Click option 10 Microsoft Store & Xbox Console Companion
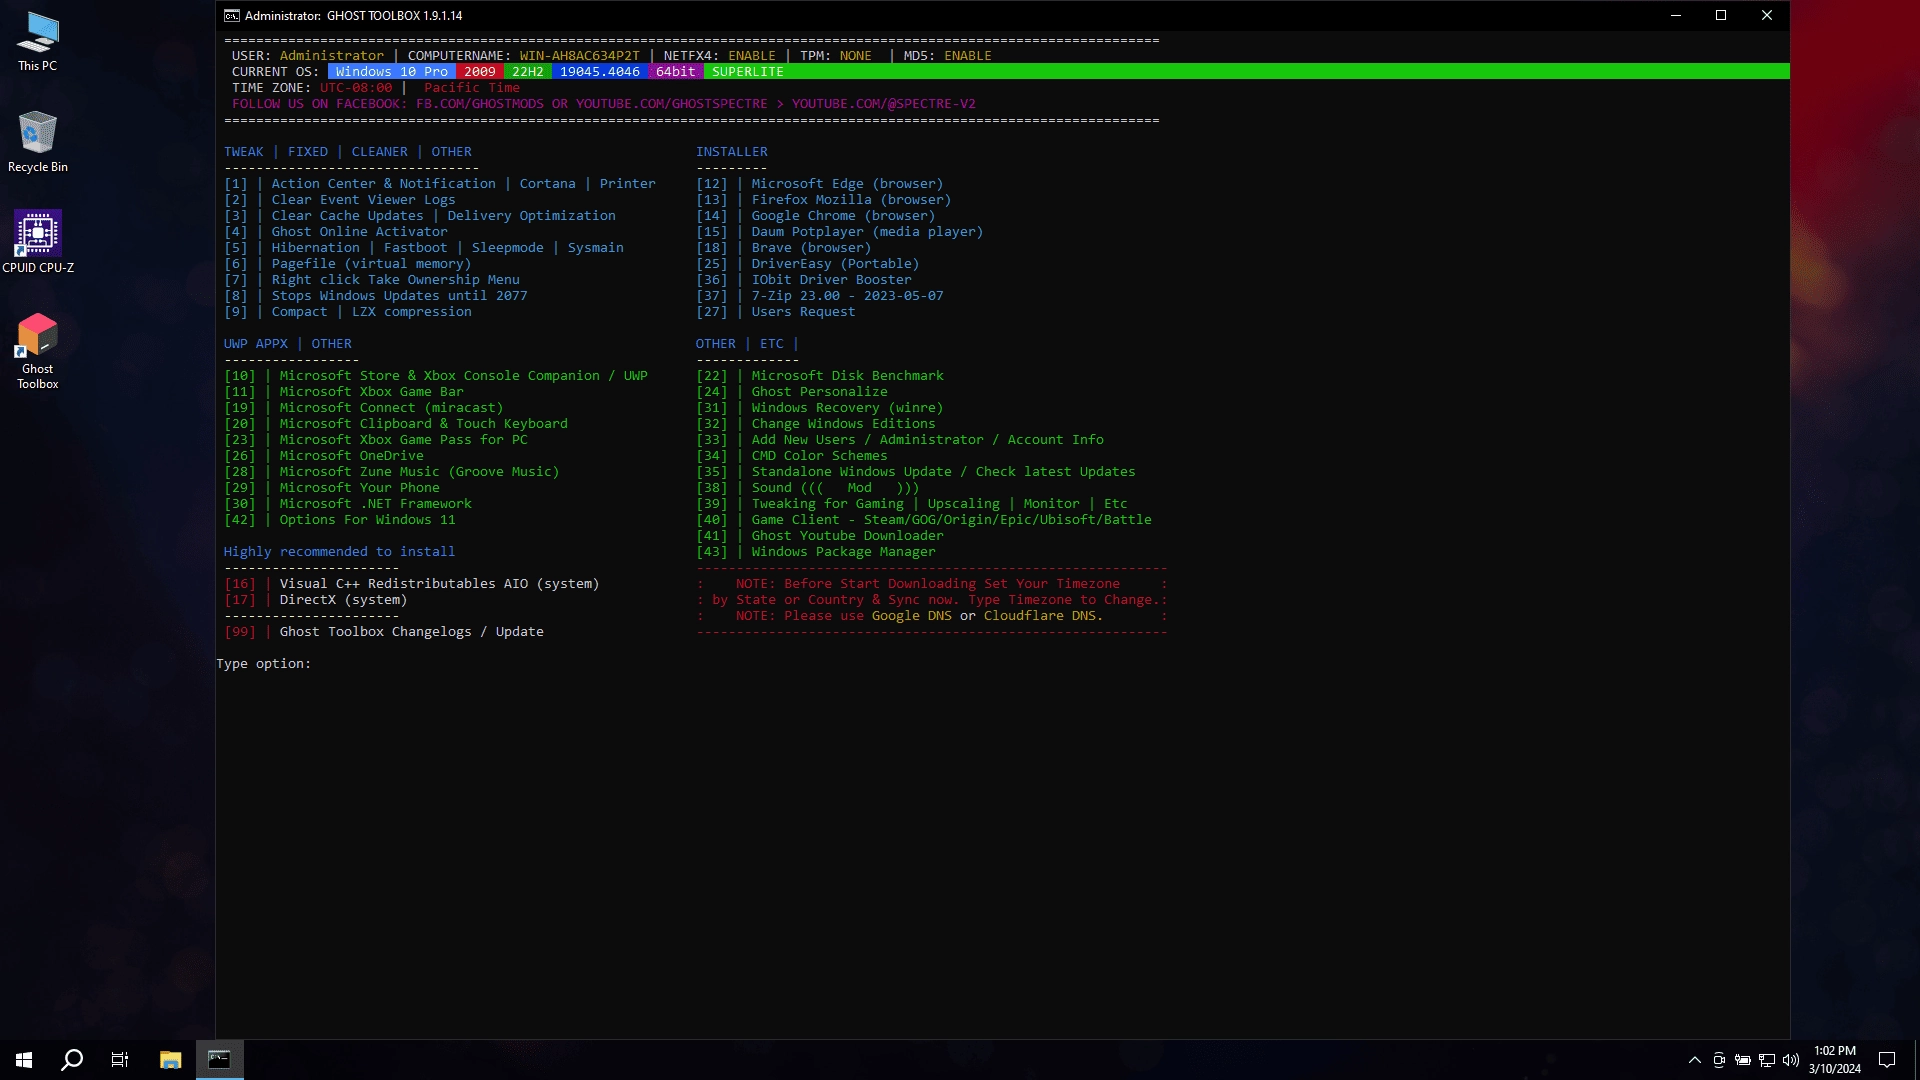The height and width of the screenshot is (1080, 1920). tap(436, 376)
